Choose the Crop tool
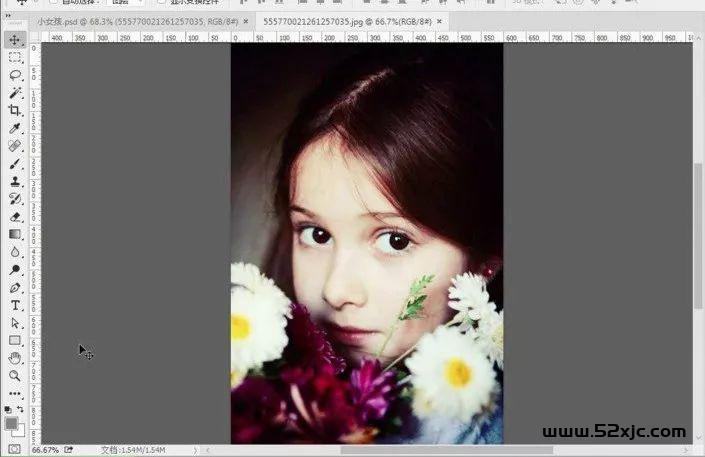The height and width of the screenshot is (457, 705). (15, 111)
